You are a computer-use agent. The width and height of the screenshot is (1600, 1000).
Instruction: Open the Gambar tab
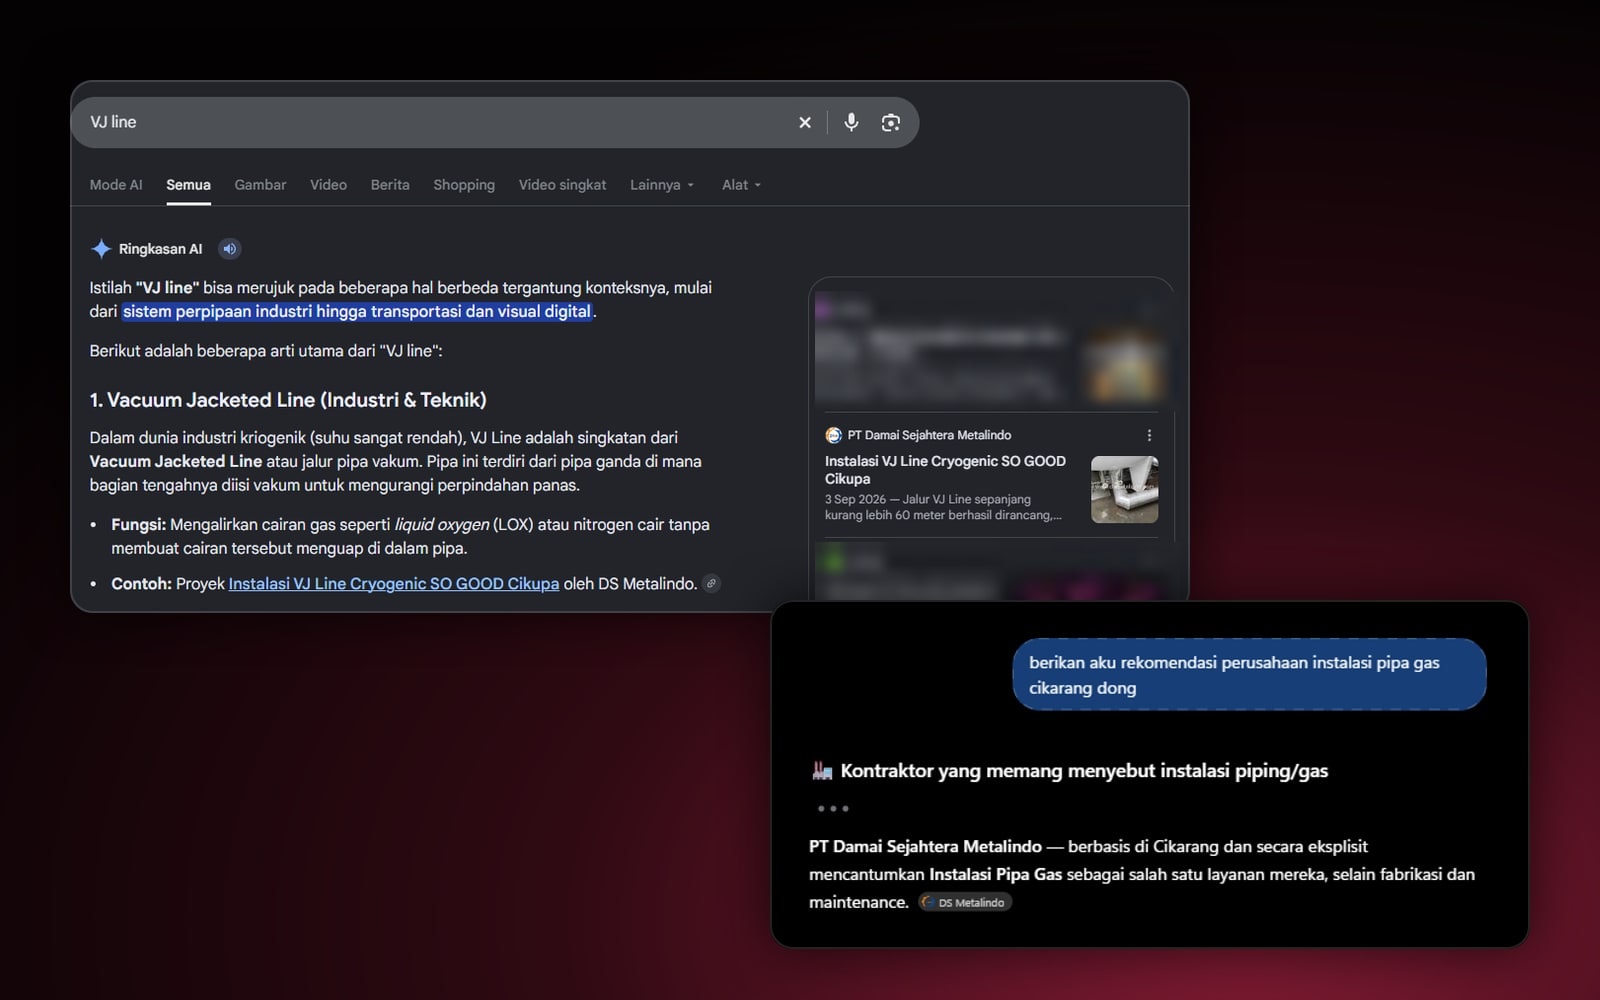260,185
